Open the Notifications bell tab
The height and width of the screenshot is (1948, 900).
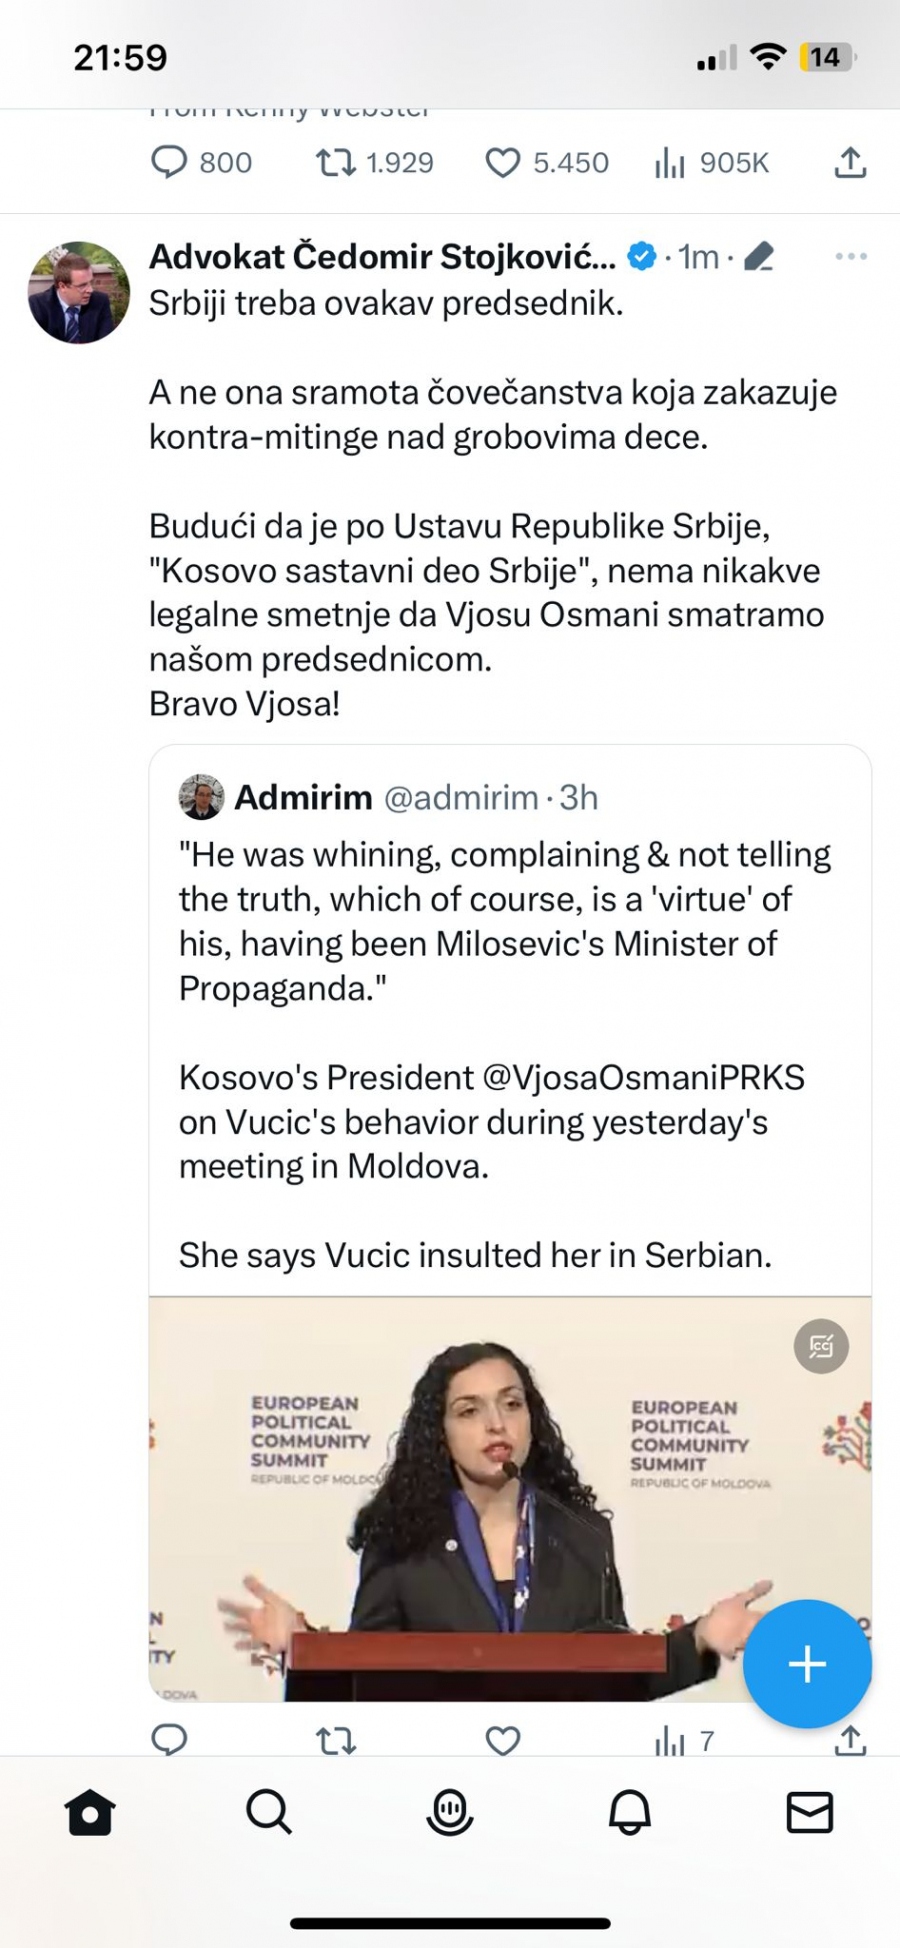point(630,1812)
